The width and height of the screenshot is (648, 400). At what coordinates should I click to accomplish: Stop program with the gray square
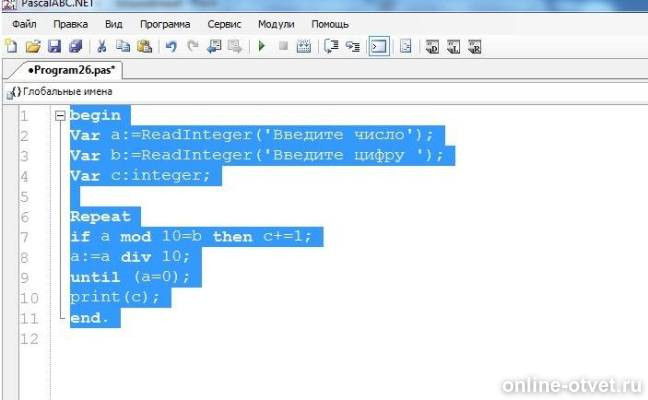click(x=283, y=46)
